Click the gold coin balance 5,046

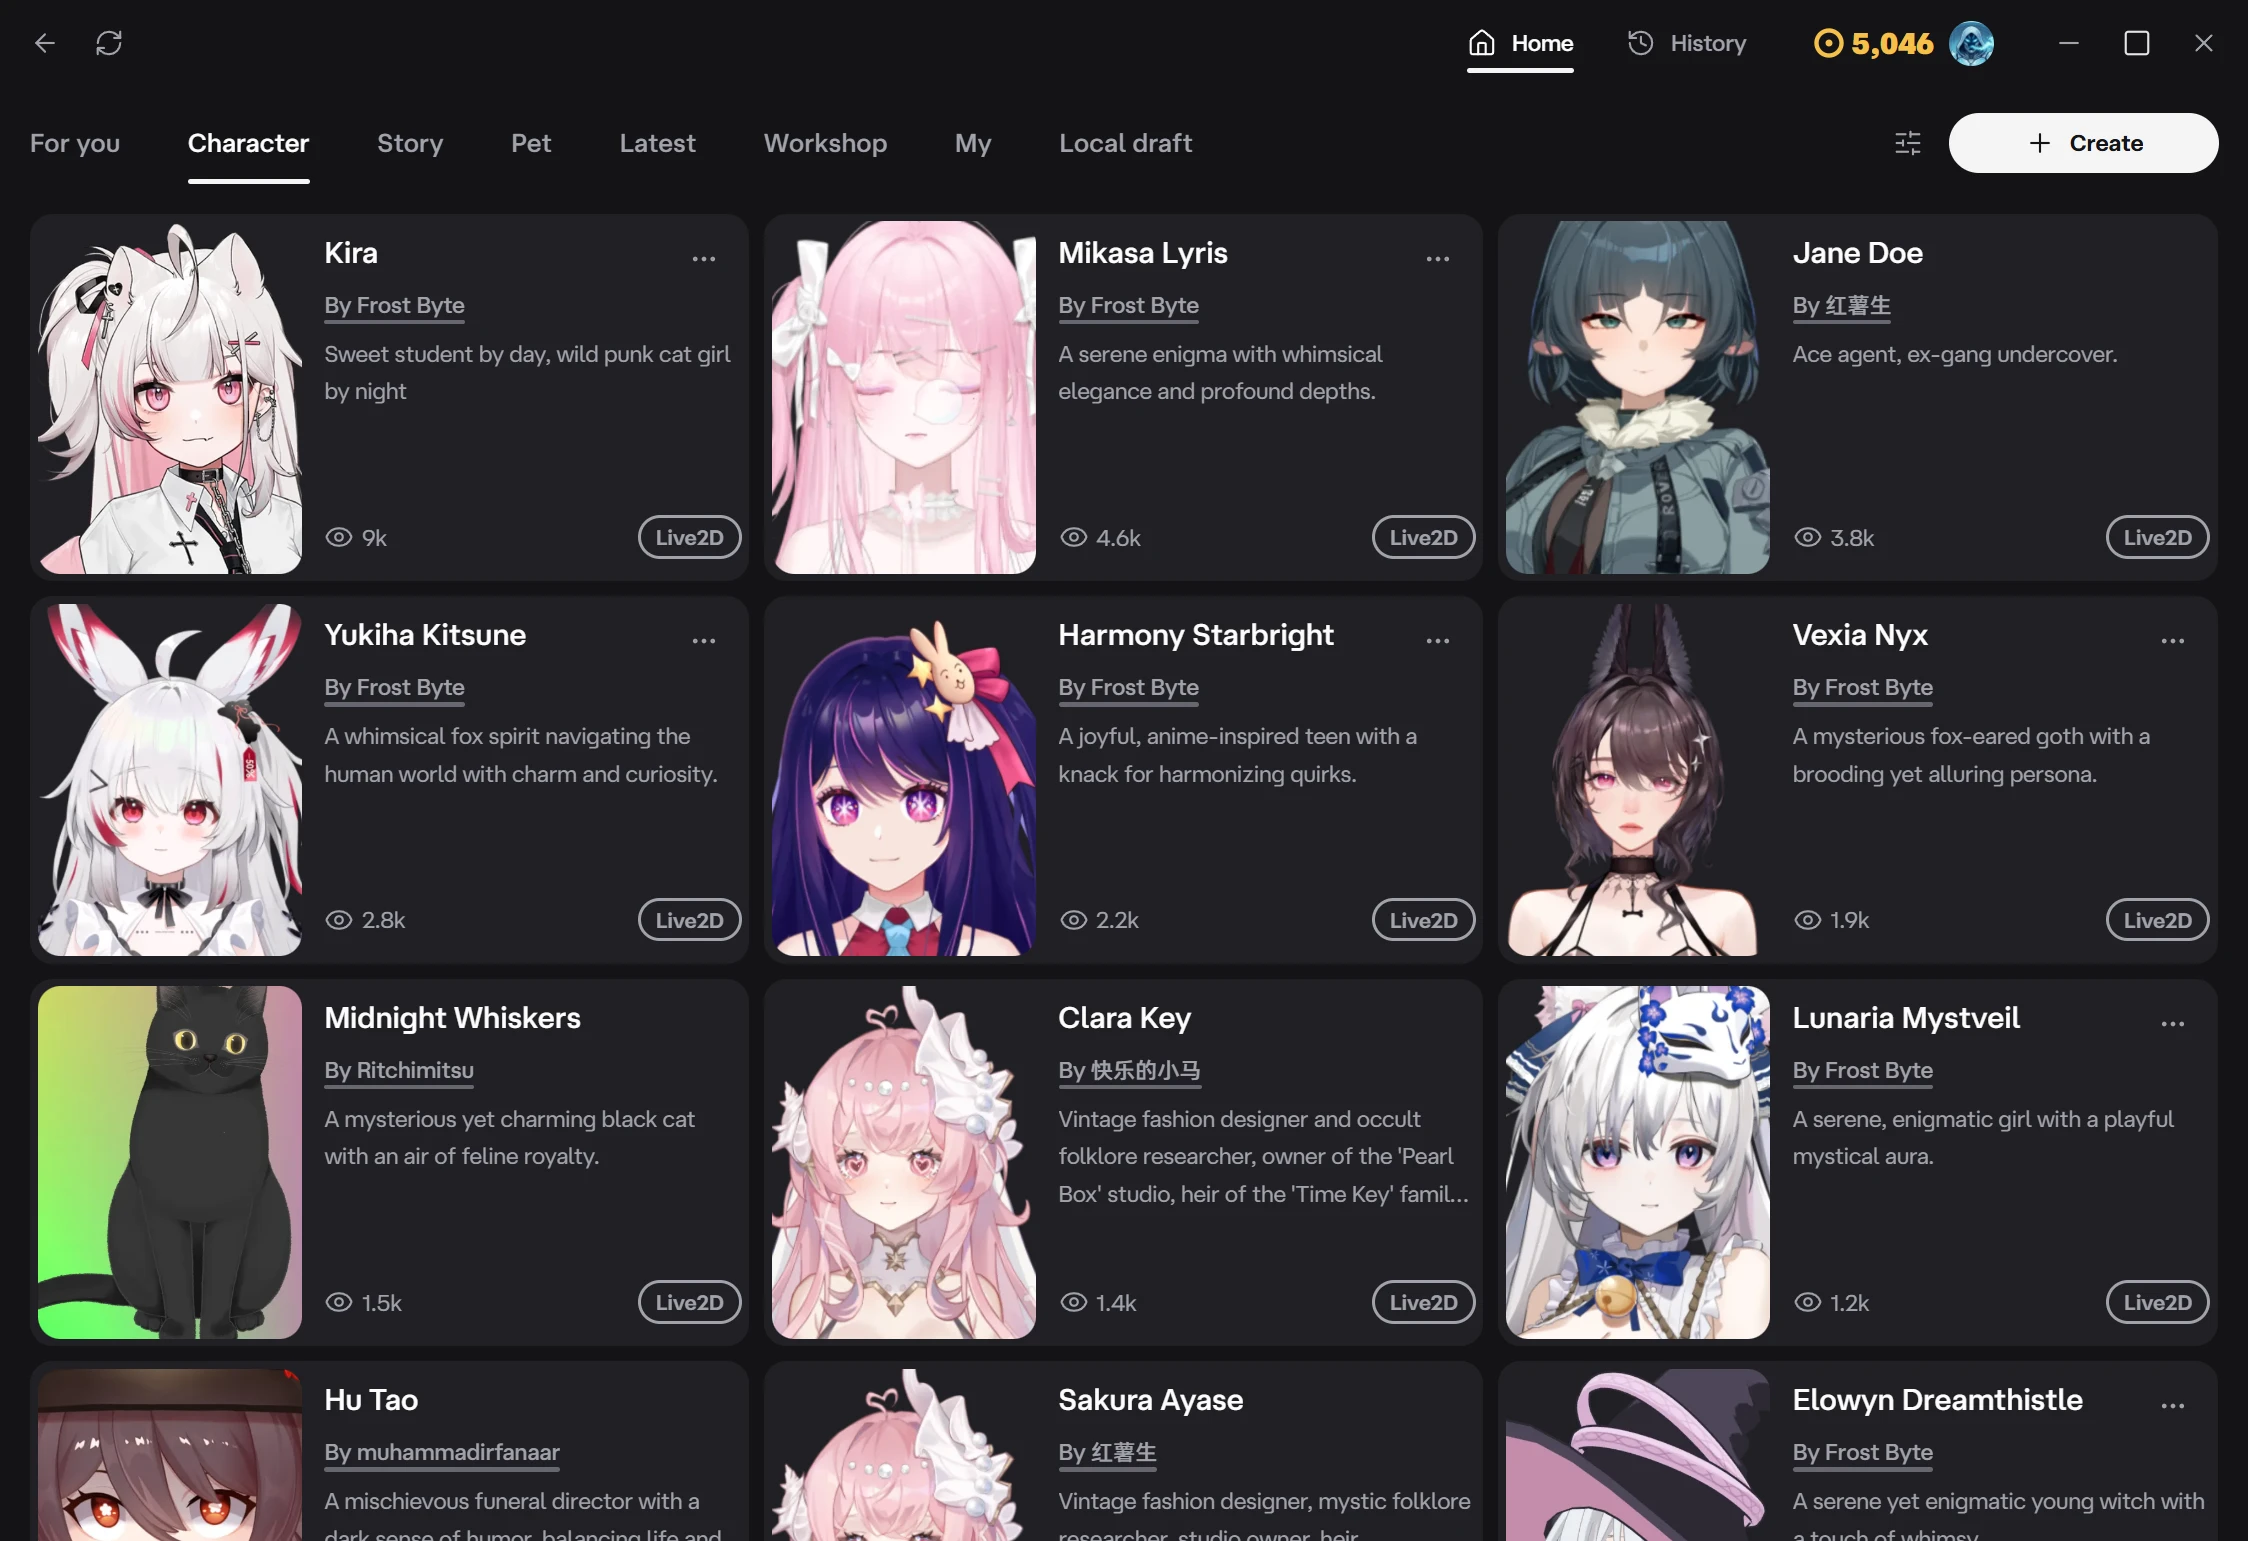pyautogui.click(x=1873, y=43)
